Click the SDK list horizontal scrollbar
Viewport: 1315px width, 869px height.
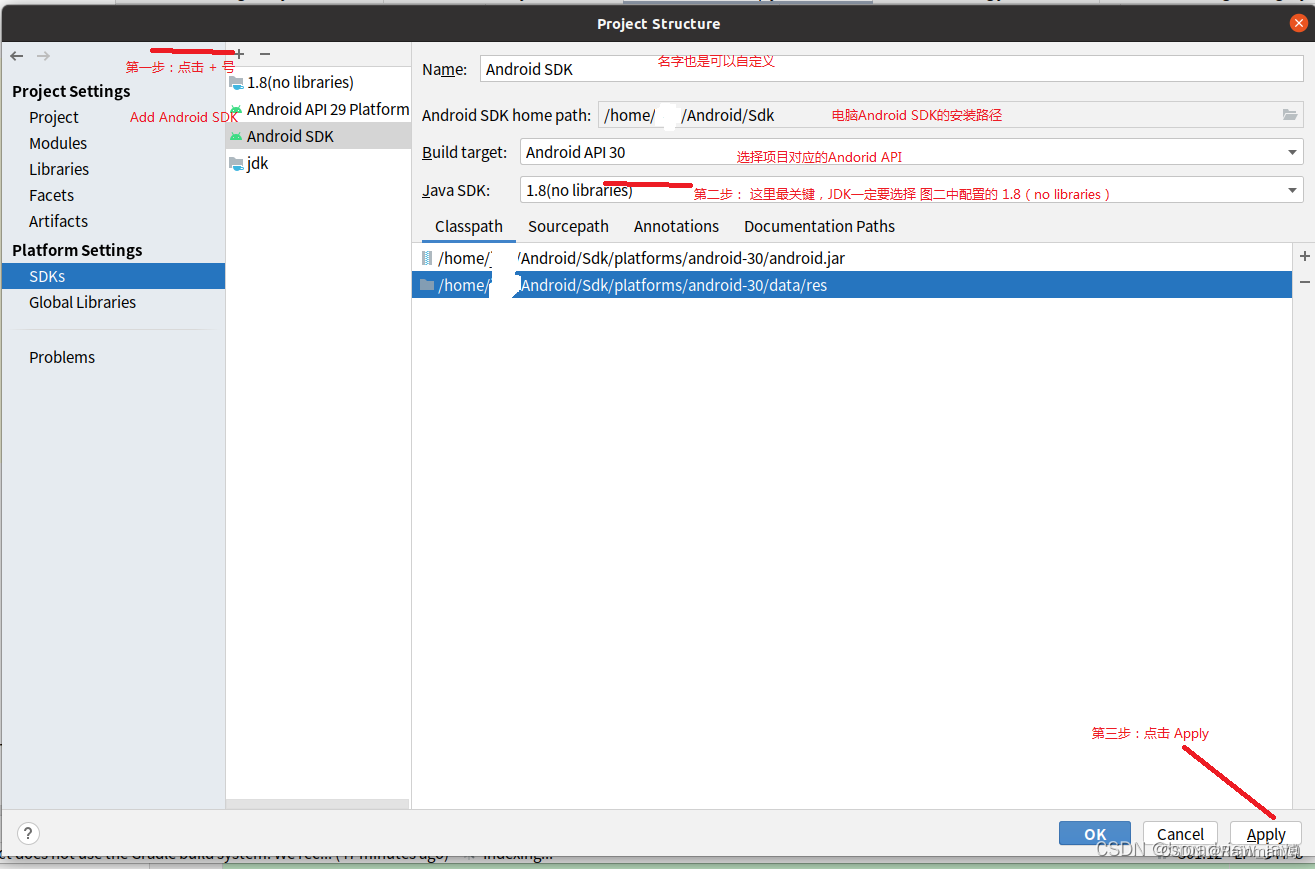coord(318,803)
